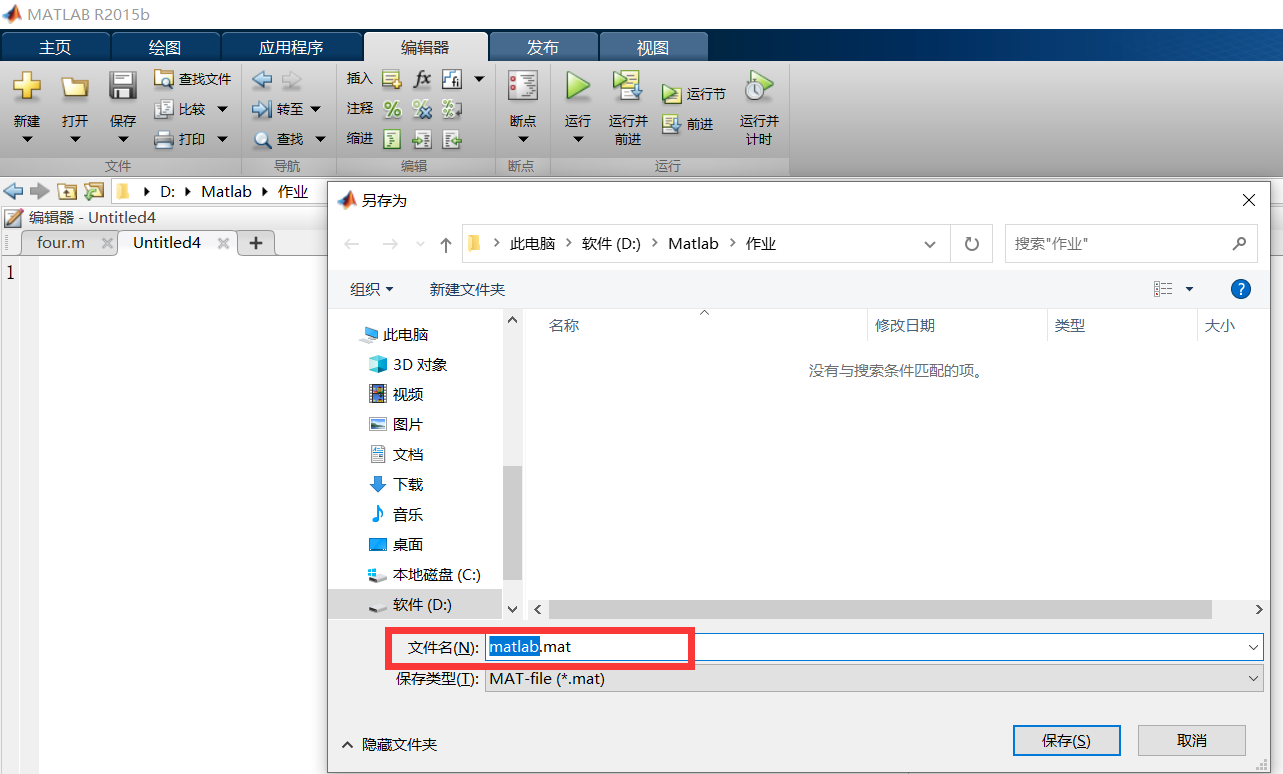Click the wrap comments icon
Screen dimensions: 1283x774
(452, 109)
